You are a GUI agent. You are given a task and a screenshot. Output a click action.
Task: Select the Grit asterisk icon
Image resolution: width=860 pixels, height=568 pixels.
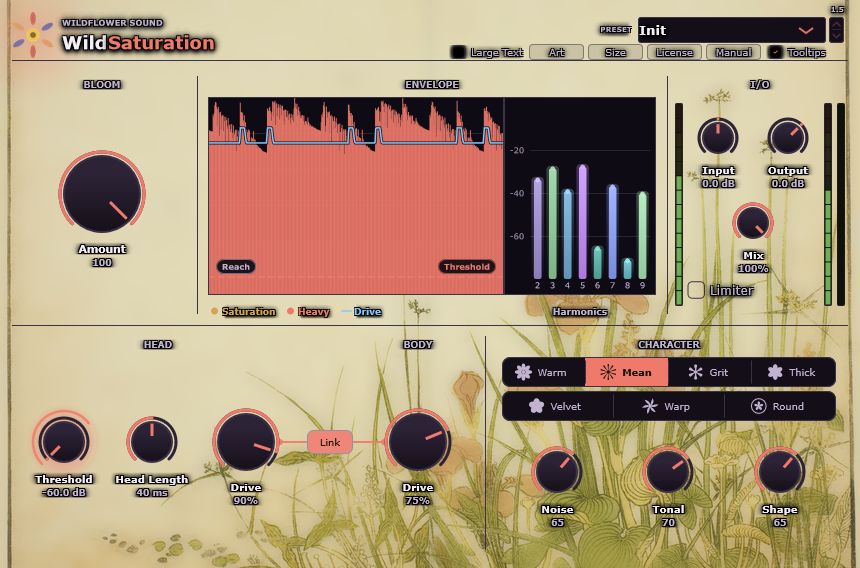click(x=695, y=372)
